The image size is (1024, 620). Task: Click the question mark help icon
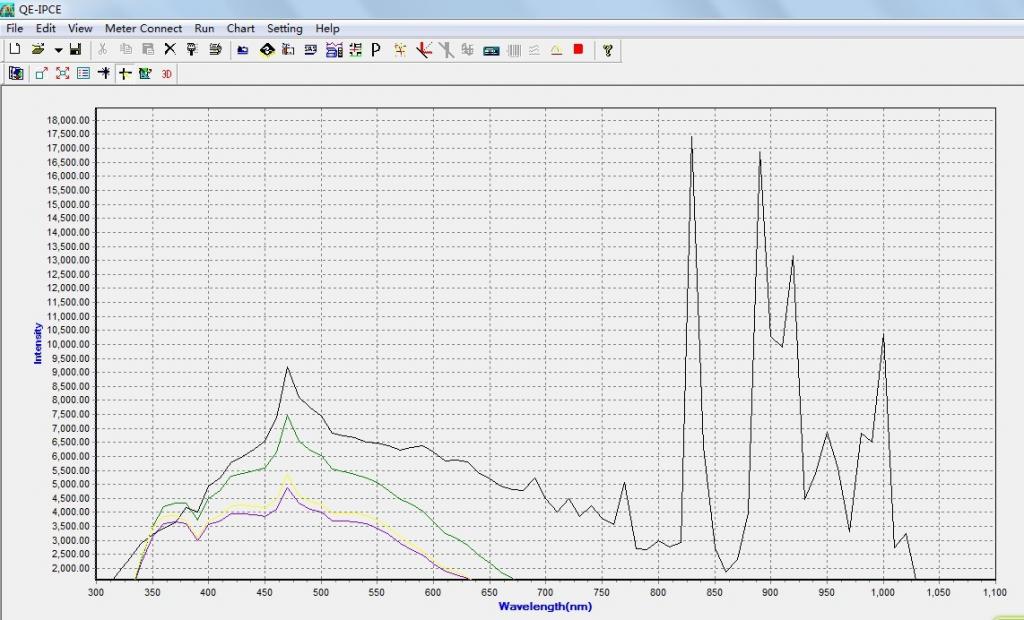(606, 49)
